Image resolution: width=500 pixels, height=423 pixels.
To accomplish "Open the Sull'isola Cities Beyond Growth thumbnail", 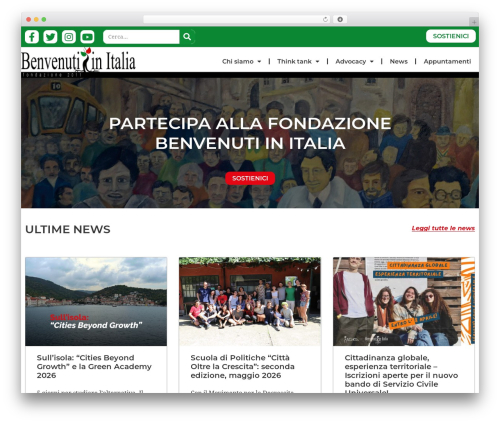I will (96, 301).
